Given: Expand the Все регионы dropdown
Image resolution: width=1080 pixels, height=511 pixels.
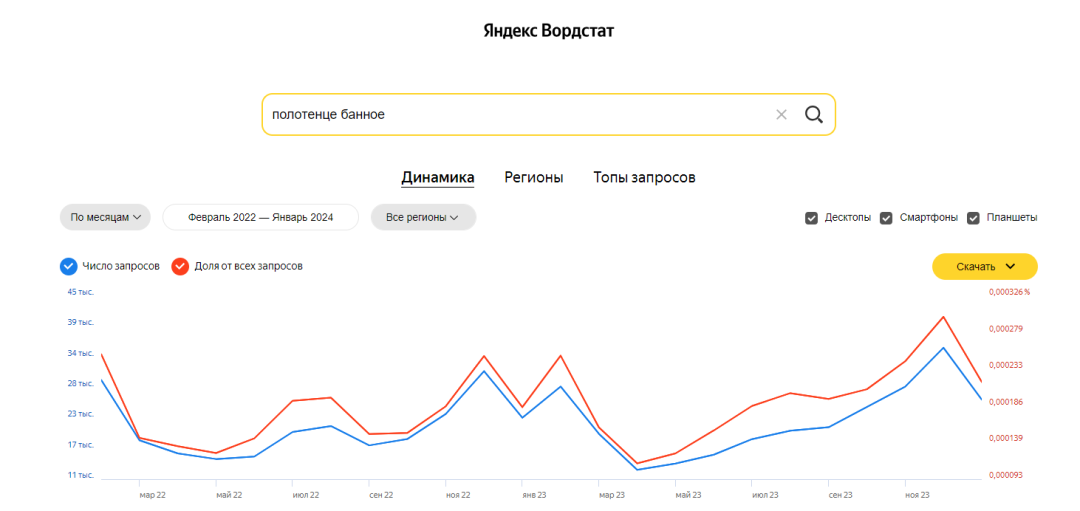Looking at the screenshot, I should (x=424, y=217).
